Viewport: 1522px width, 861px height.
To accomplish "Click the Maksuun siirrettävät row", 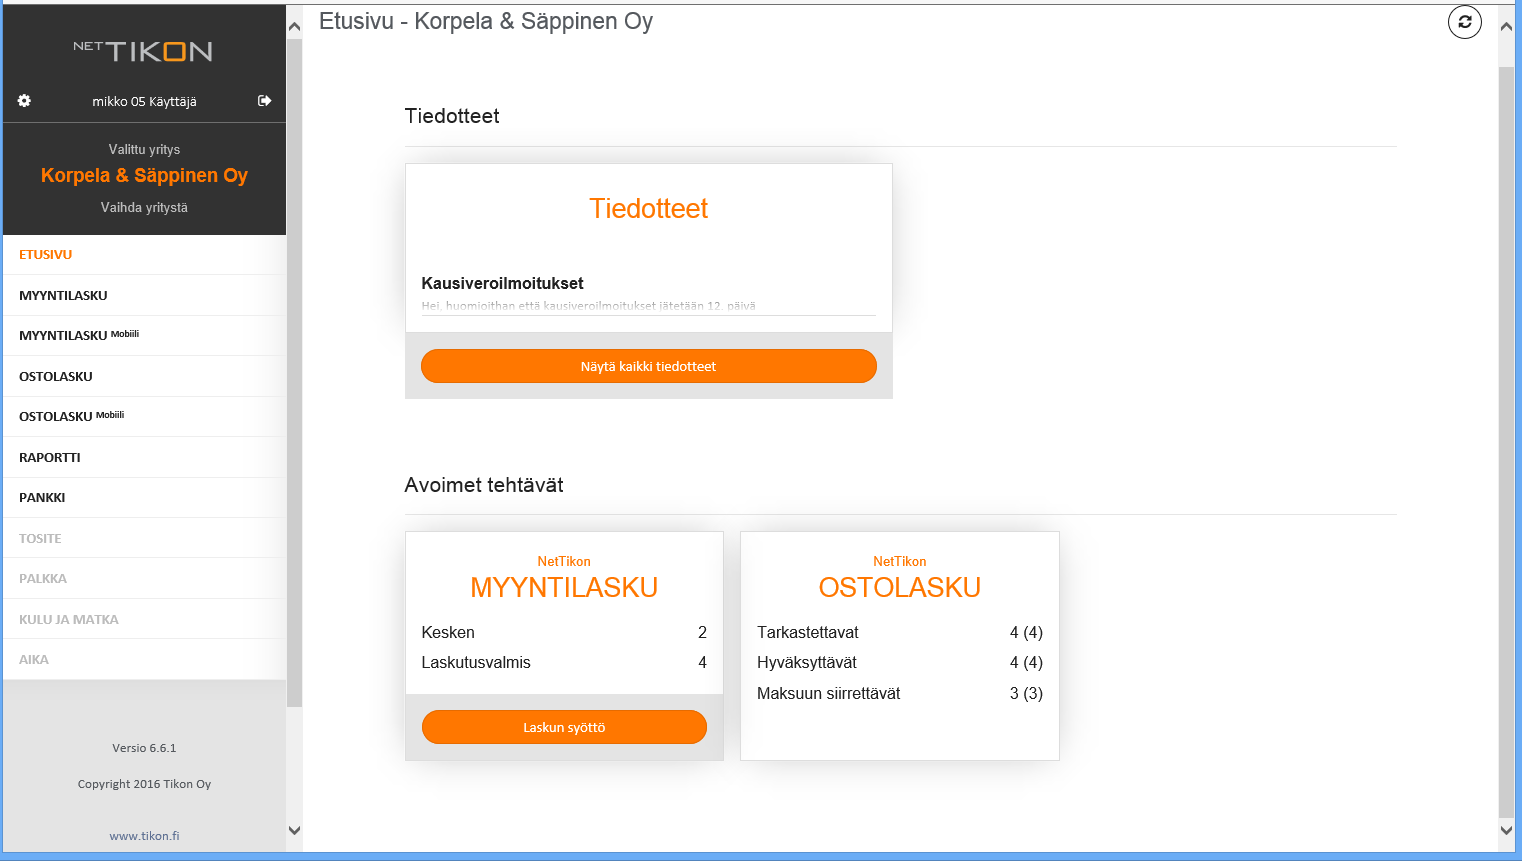I will pyautogui.click(x=900, y=693).
